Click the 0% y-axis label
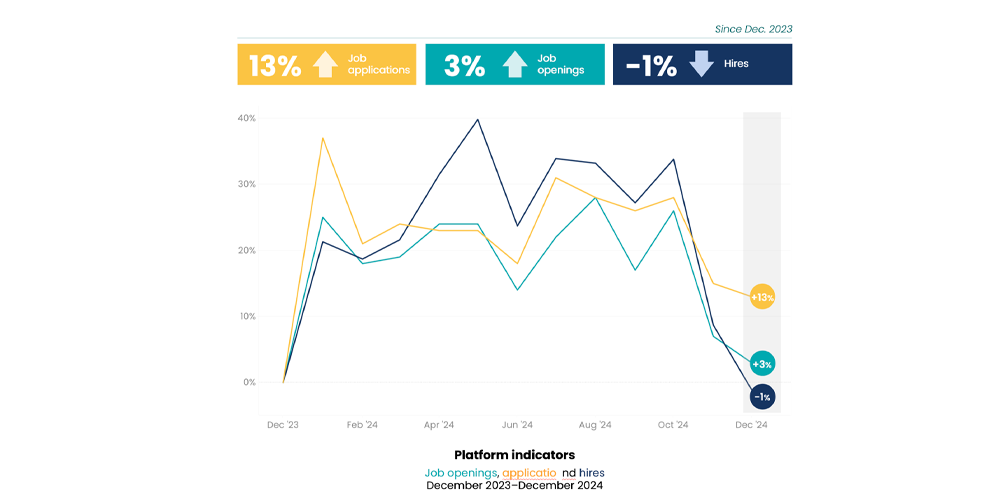Image resolution: width=1000 pixels, height=500 pixels. point(248,382)
